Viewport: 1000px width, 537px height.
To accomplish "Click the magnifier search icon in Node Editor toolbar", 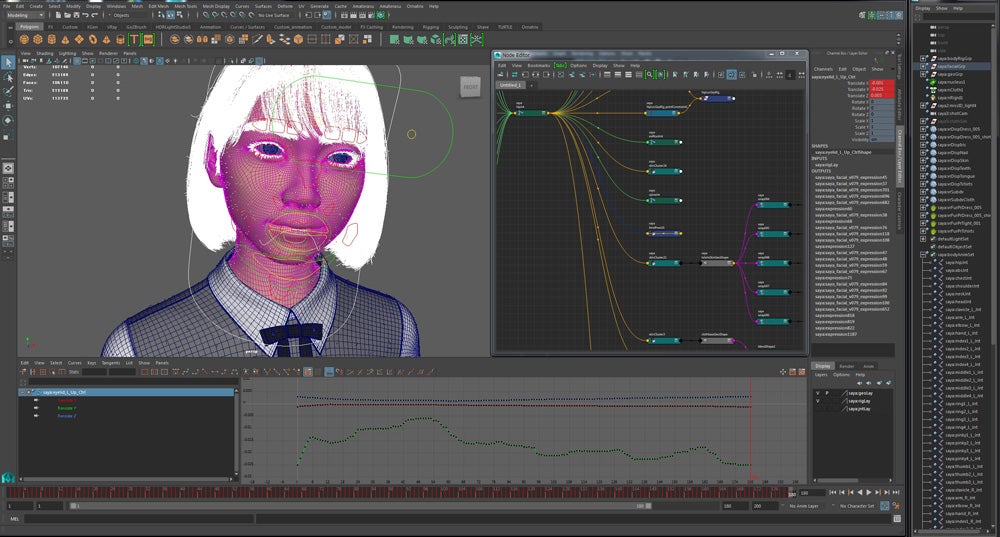I will [649, 74].
